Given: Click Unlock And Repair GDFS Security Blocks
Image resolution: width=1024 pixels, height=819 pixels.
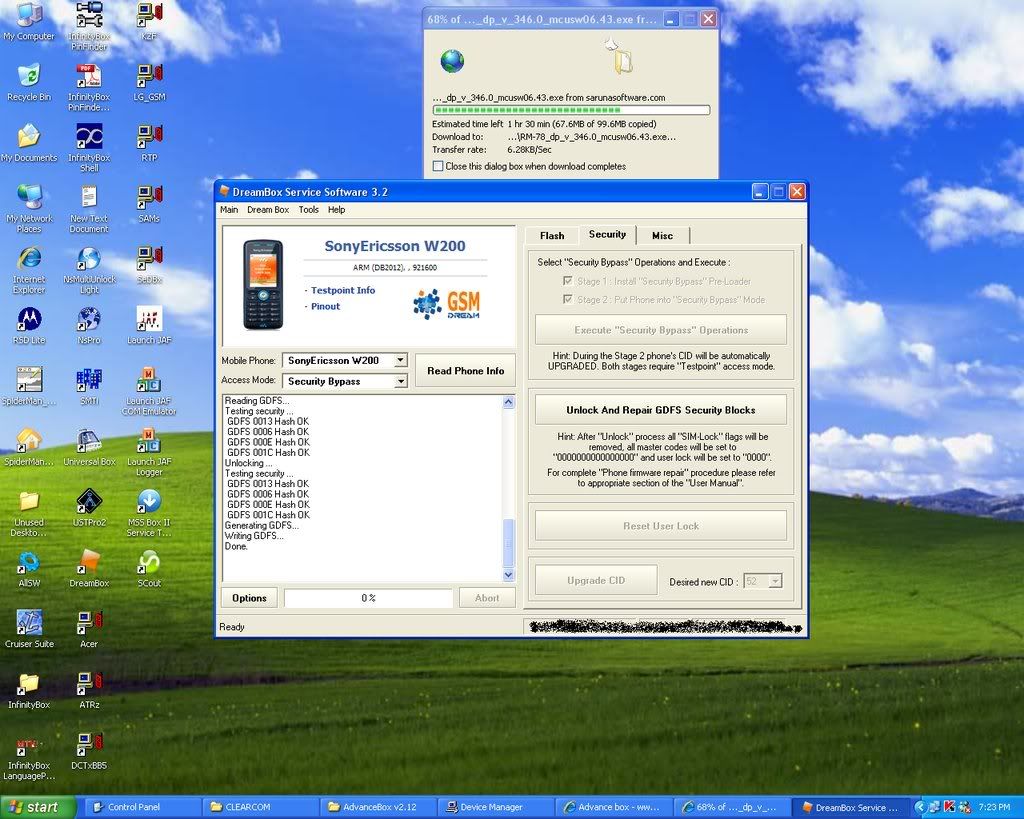Looking at the screenshot, I should (x=660, y=410).
